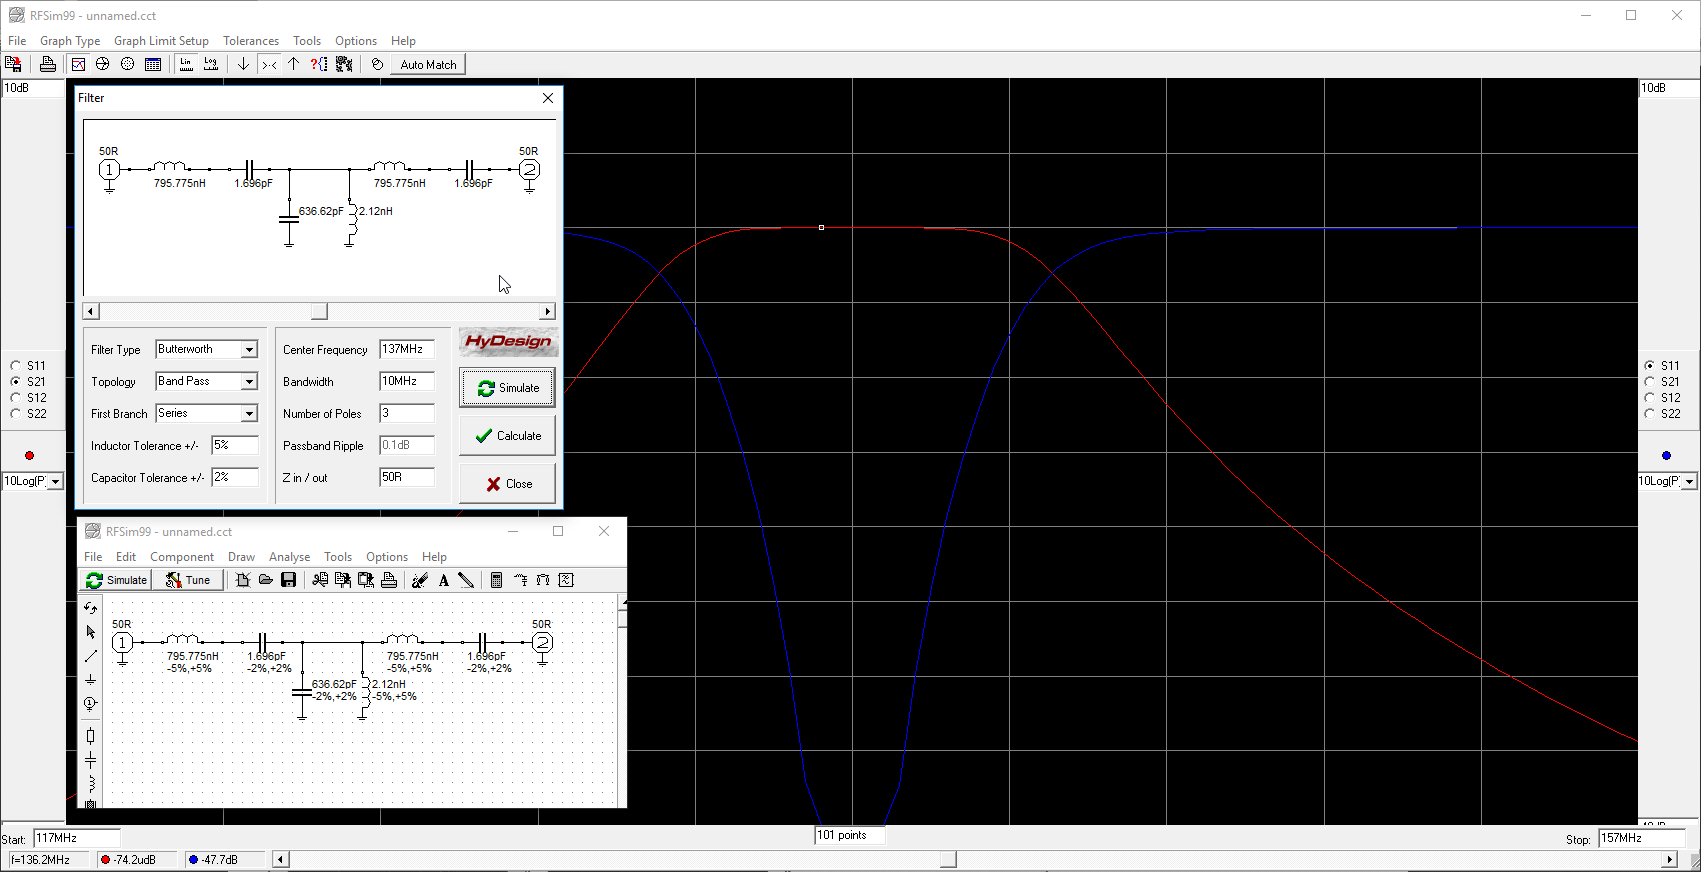Click the down arrow marker icon
The height and width of the screenshot is (872, 1701).
pos(243,64)
